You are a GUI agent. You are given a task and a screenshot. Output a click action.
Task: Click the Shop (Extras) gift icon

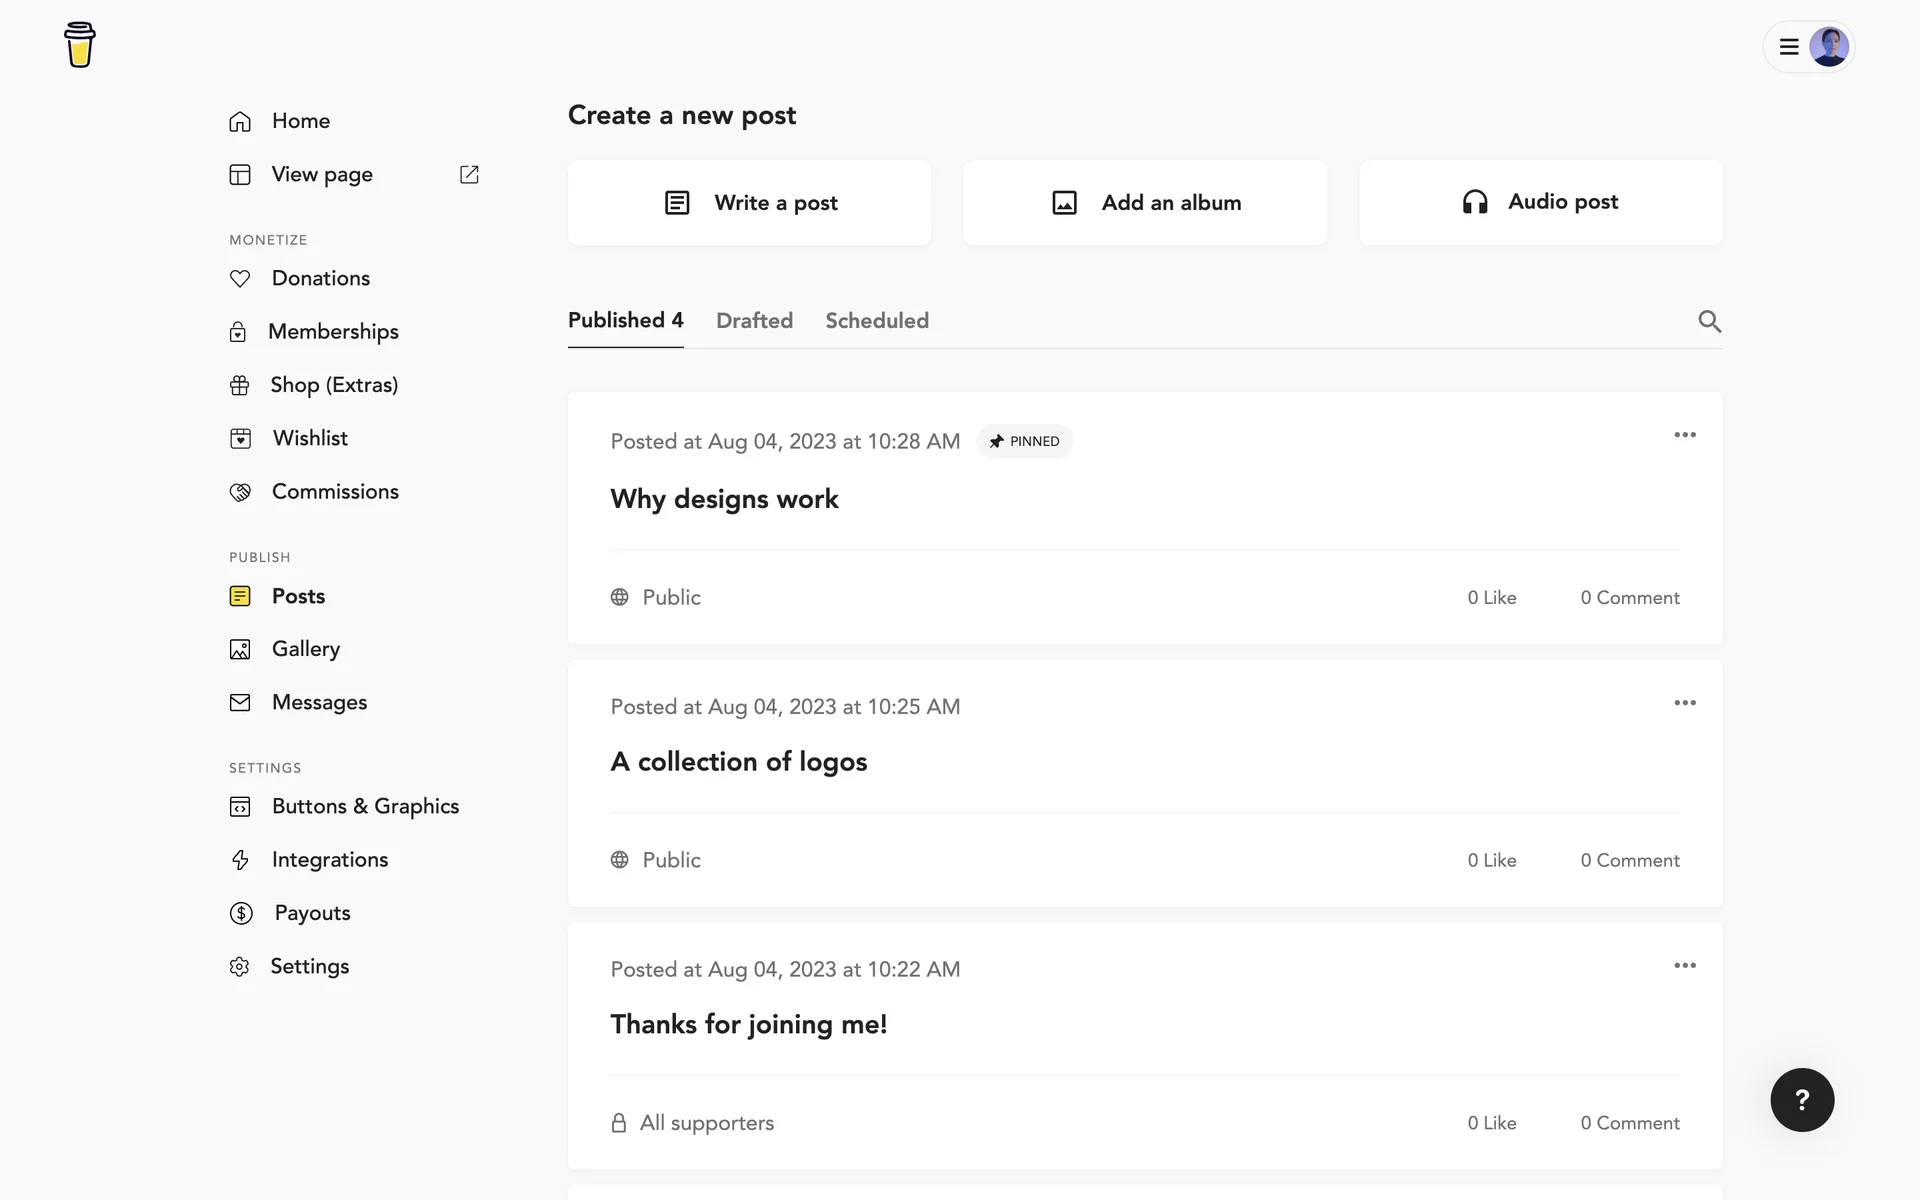click(240, 385)
